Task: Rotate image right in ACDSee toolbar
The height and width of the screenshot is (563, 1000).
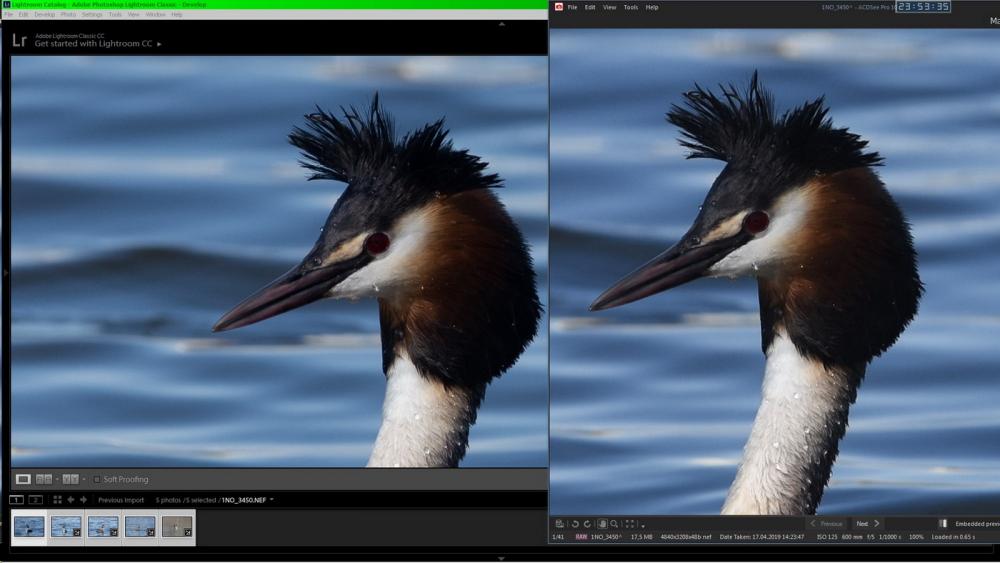Action: point(587,523)
